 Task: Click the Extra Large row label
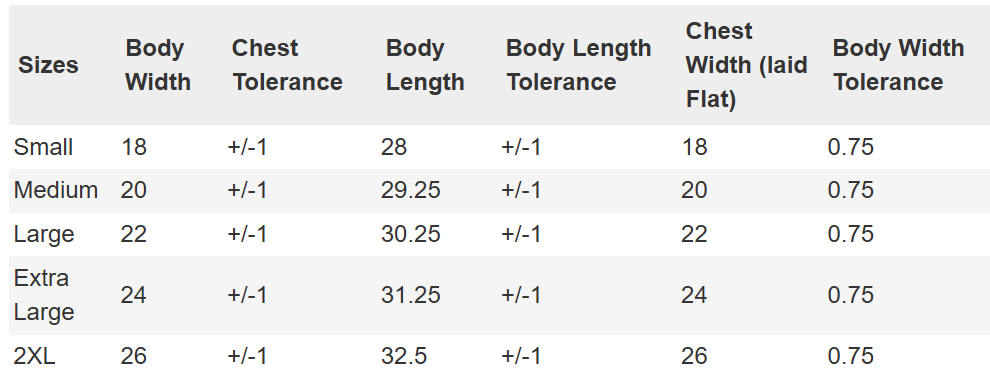click(x=44, y=295)
